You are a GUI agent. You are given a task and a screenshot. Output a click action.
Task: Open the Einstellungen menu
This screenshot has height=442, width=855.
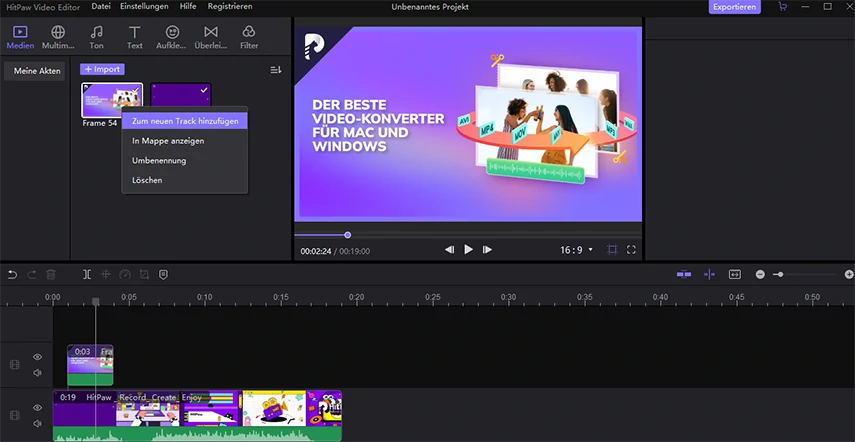[x=144, y=7]
